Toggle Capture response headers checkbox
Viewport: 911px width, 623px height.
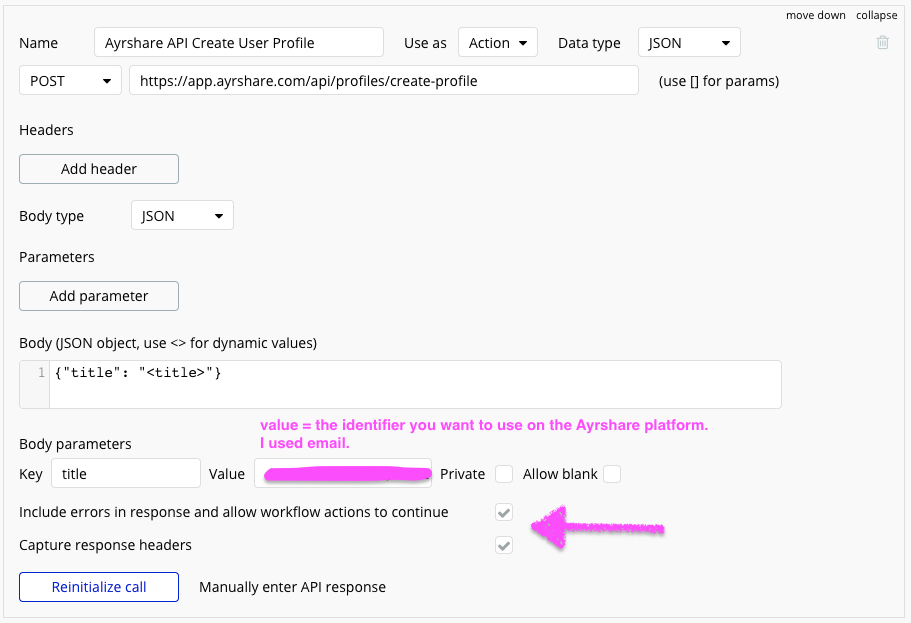pyautogui.click(x=504, y=546)
